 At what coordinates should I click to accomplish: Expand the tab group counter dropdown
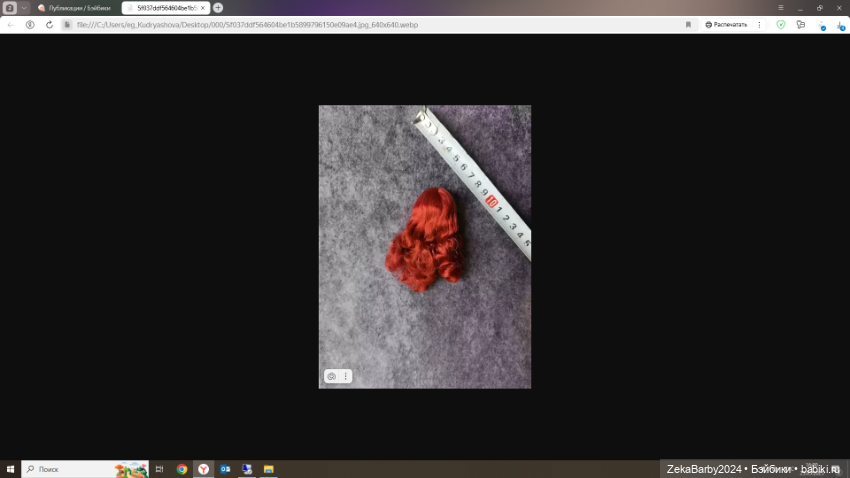tap(24, 7)
